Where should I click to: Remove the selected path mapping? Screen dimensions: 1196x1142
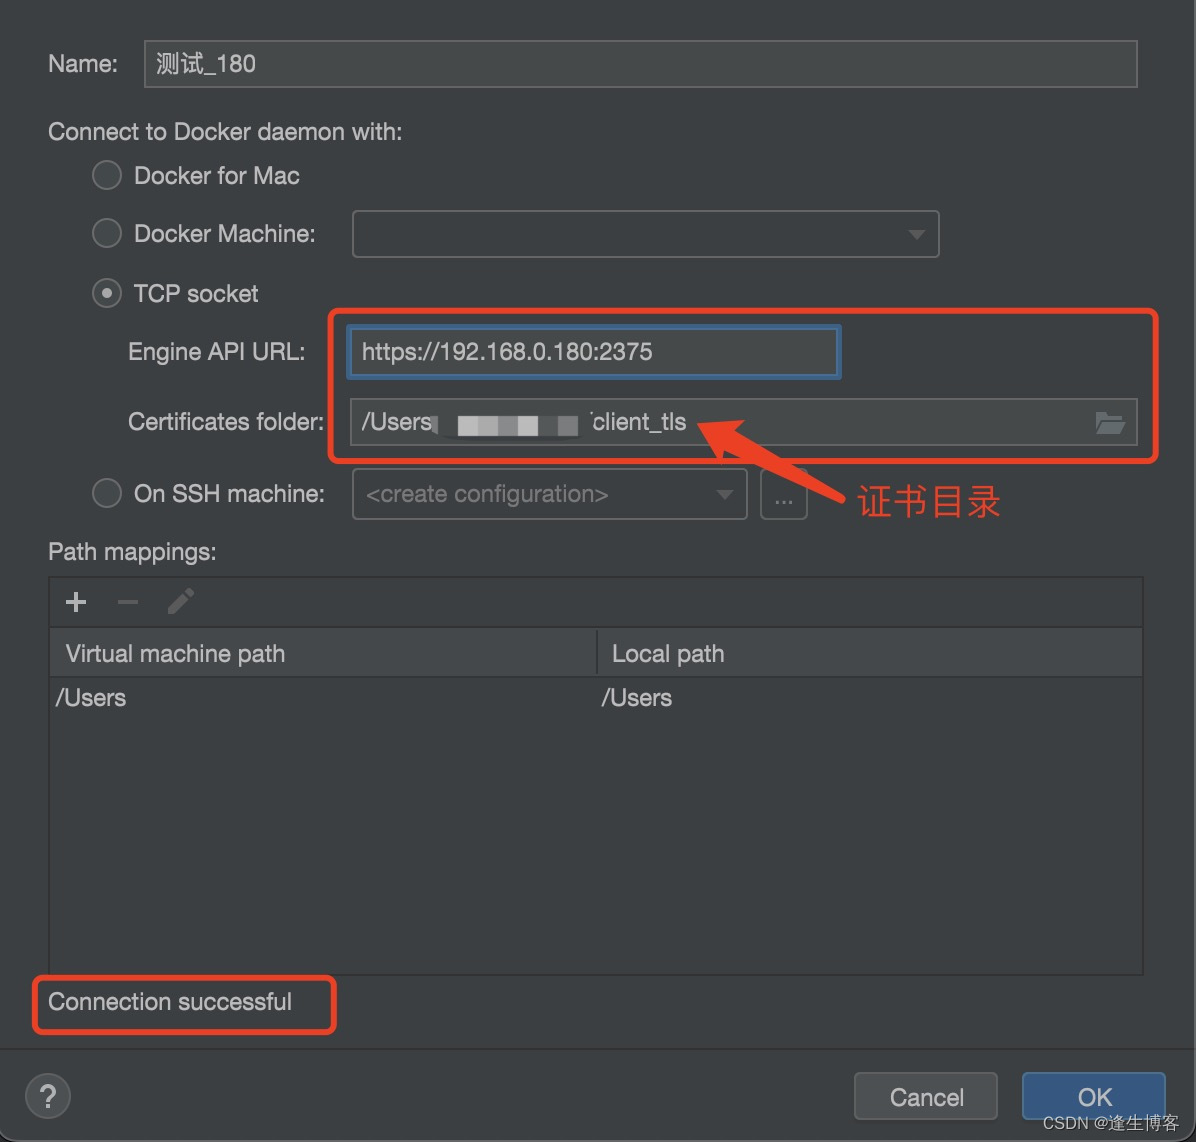pyautogui.click(x=127, y=601)
